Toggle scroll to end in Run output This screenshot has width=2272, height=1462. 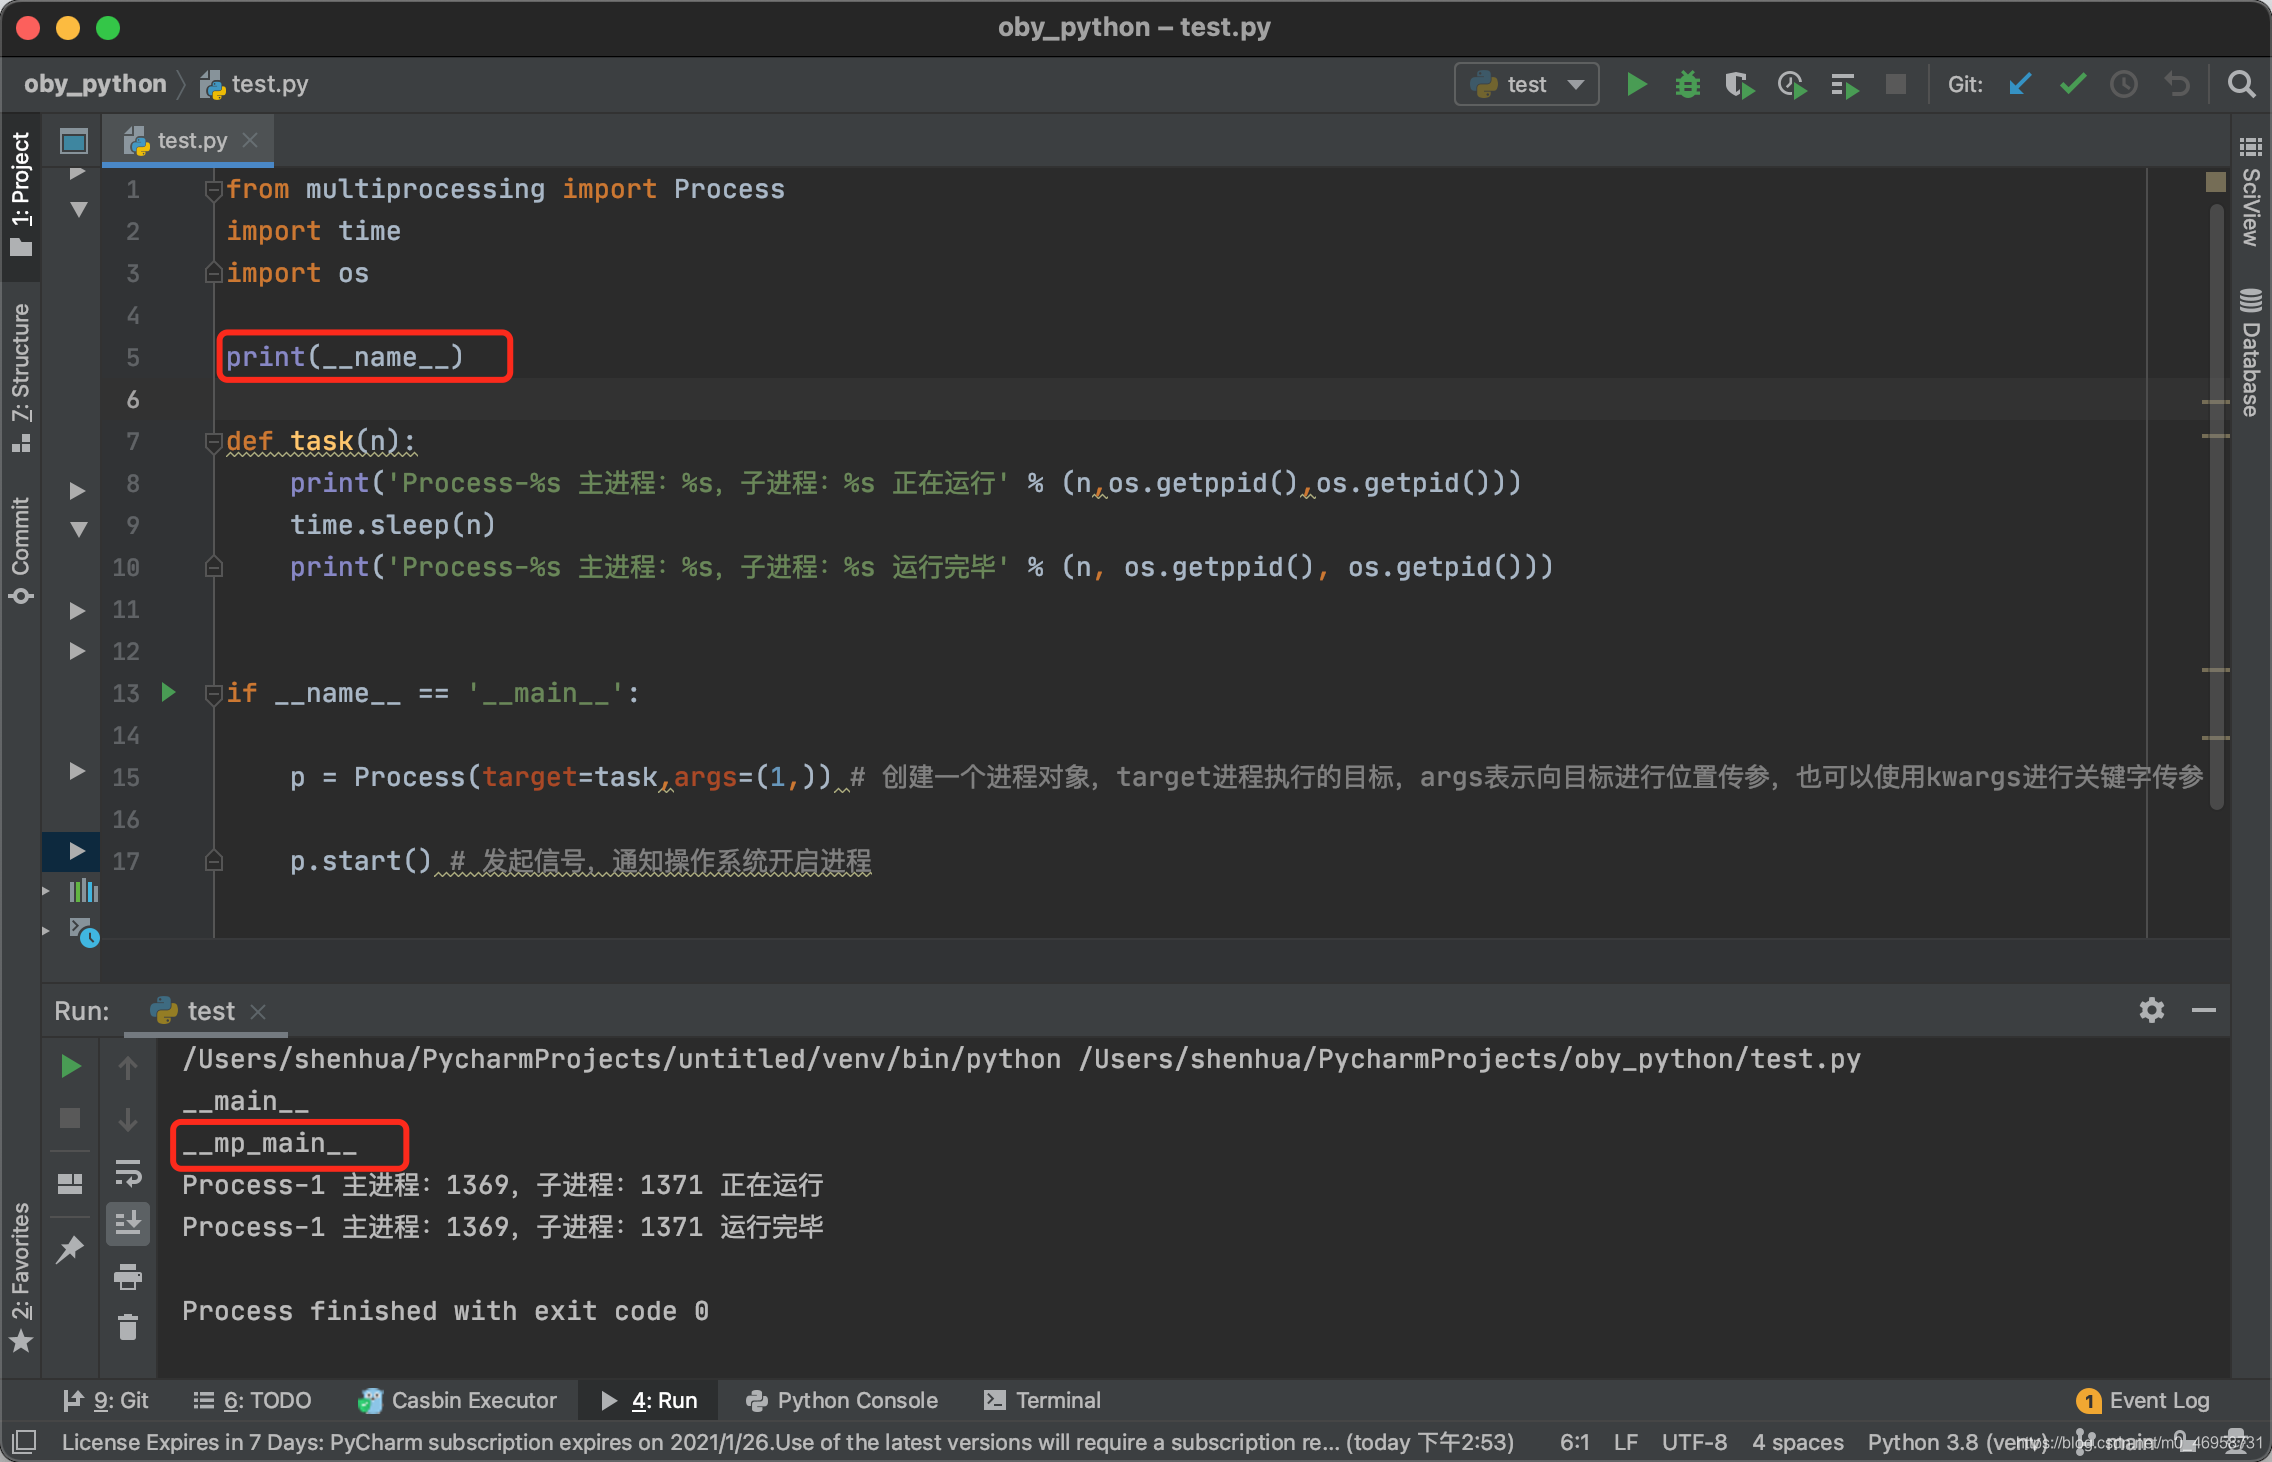128,1224
